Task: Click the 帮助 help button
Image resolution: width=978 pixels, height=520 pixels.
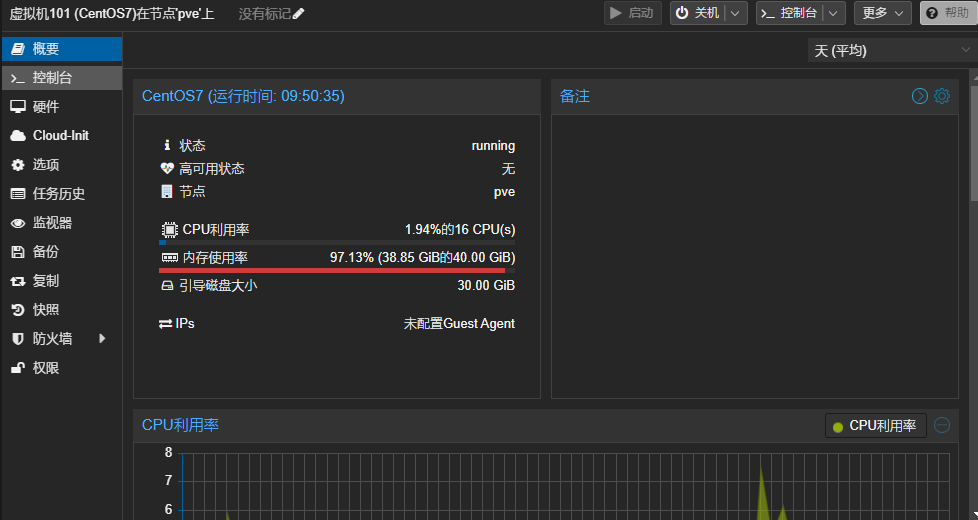Action: tap(948, 13)
